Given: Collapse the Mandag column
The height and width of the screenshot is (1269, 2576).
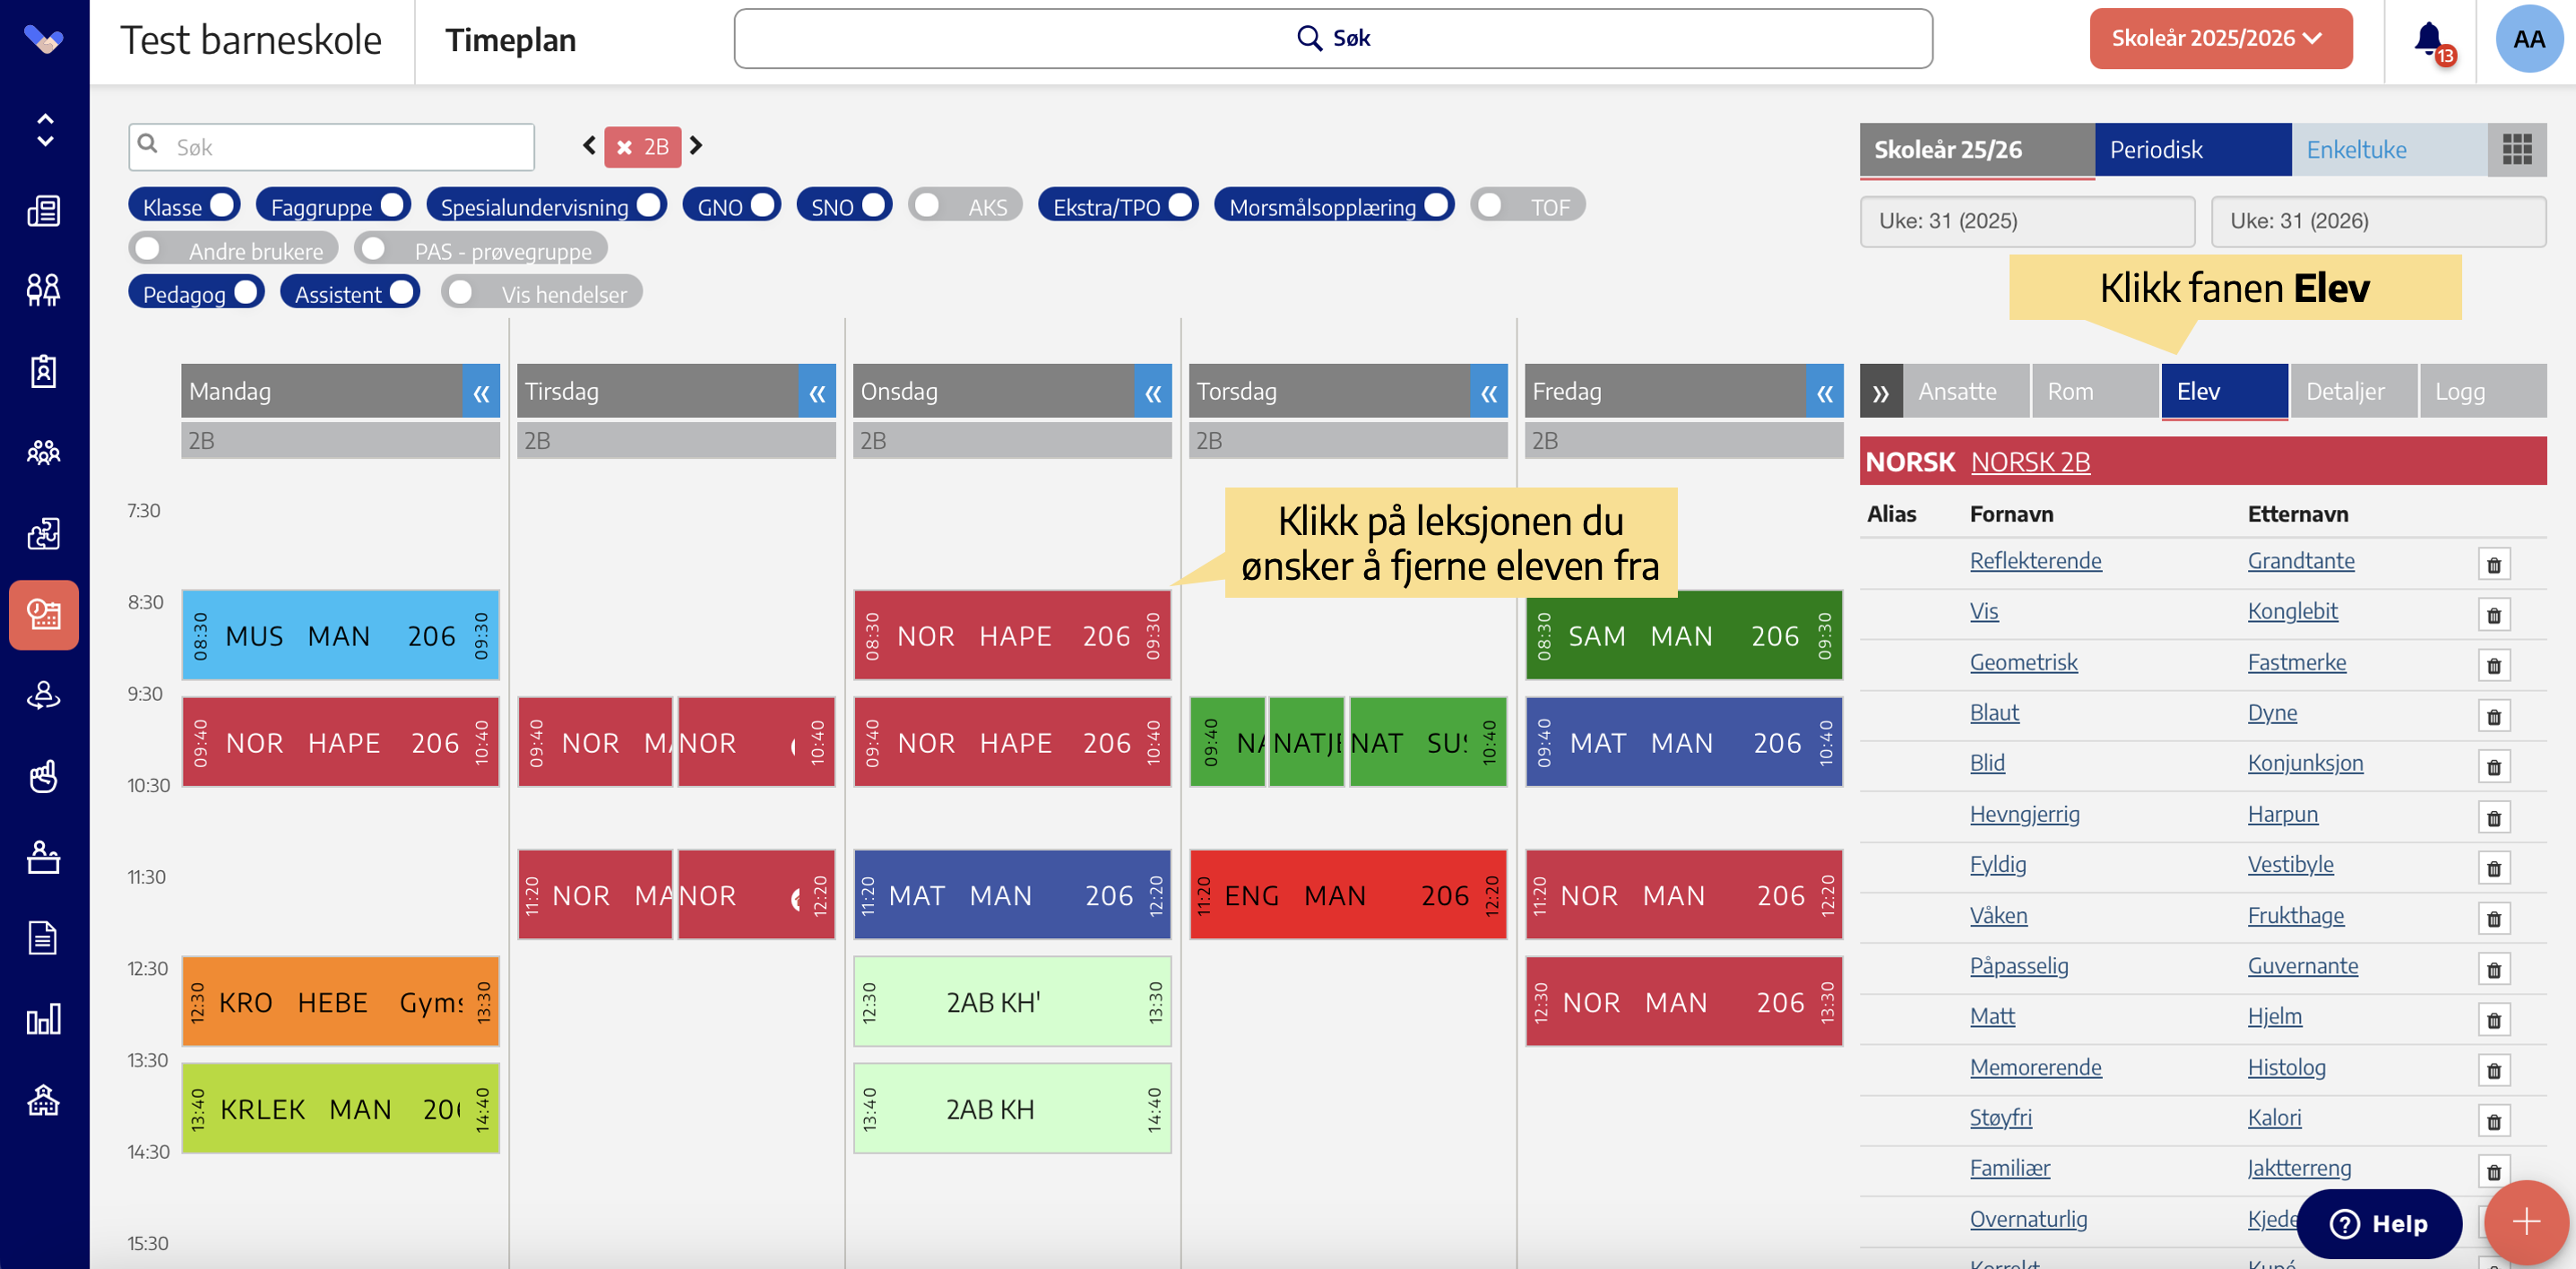Looking at the screenshot, I should point(481,391).
